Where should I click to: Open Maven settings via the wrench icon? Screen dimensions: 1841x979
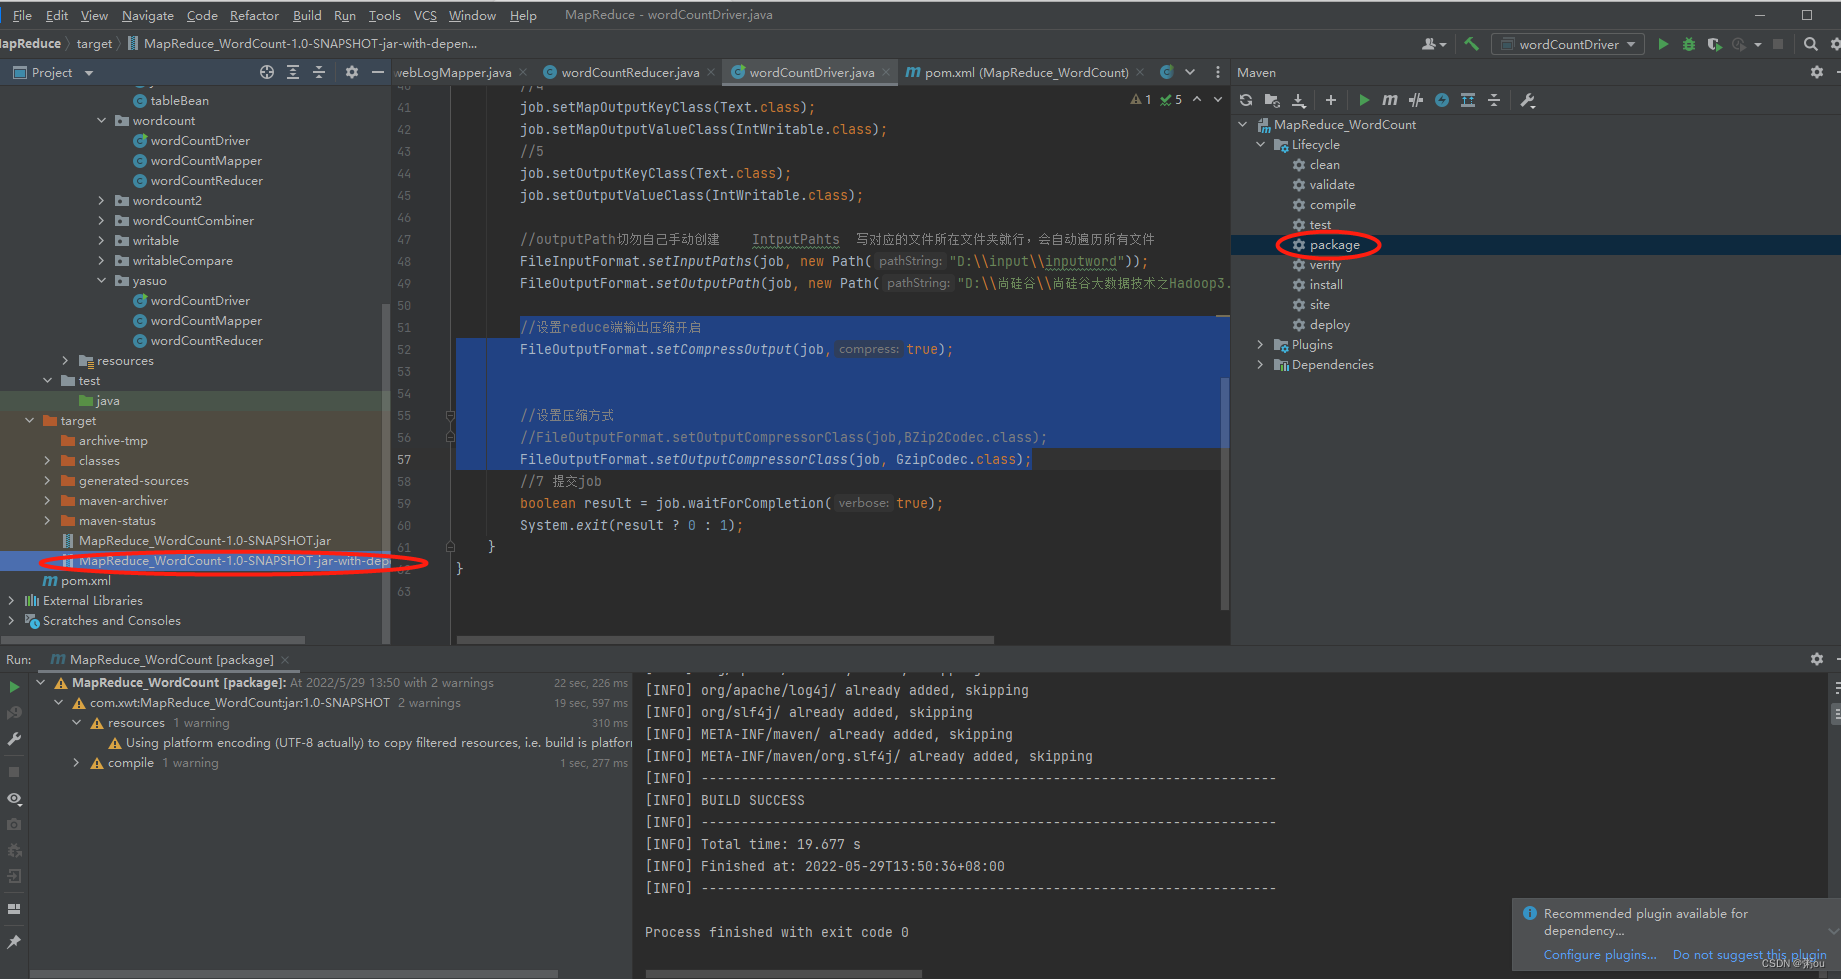1527,100
